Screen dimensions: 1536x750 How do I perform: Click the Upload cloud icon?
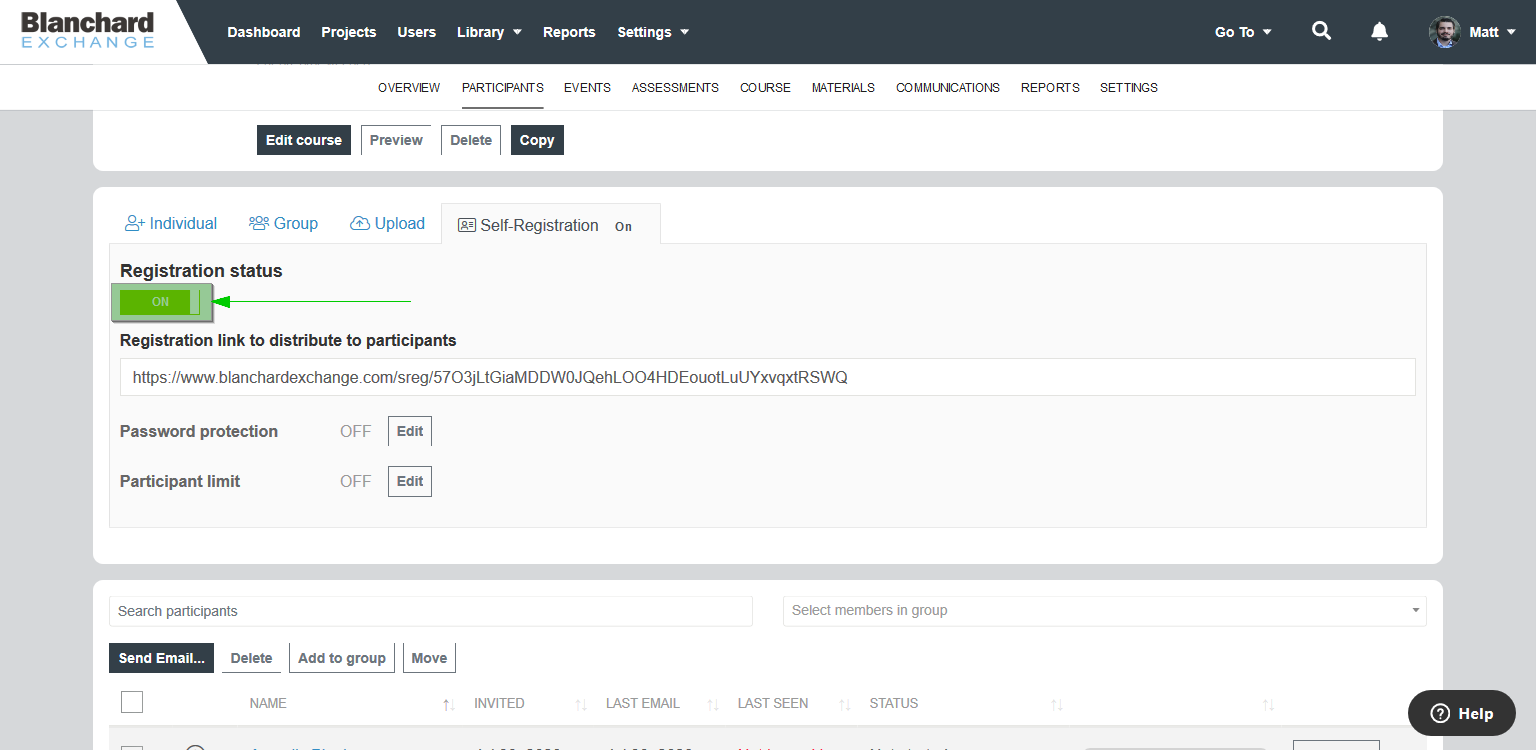tap(361, 223)
